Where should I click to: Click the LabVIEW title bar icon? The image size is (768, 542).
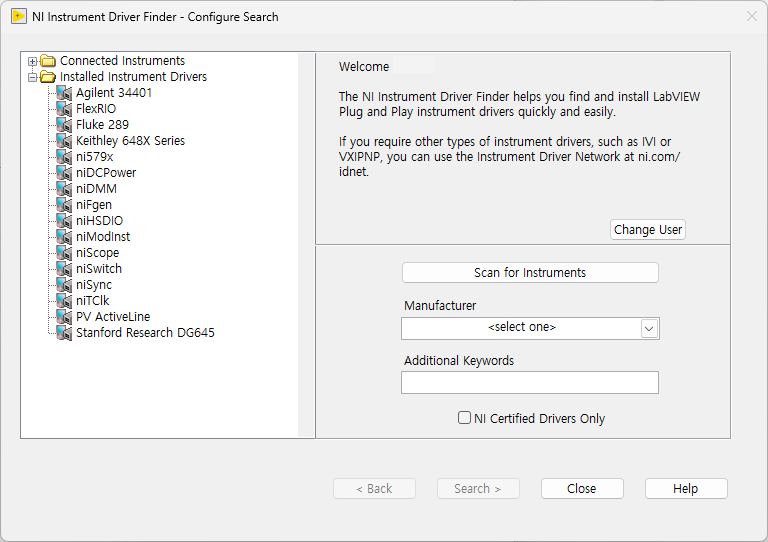tap(19, 17)
